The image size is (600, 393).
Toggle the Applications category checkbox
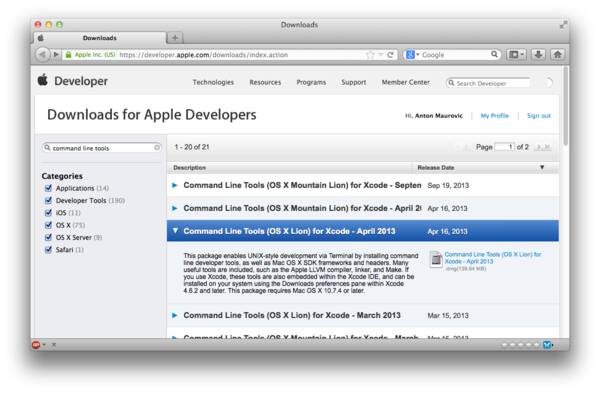point(48,188)
